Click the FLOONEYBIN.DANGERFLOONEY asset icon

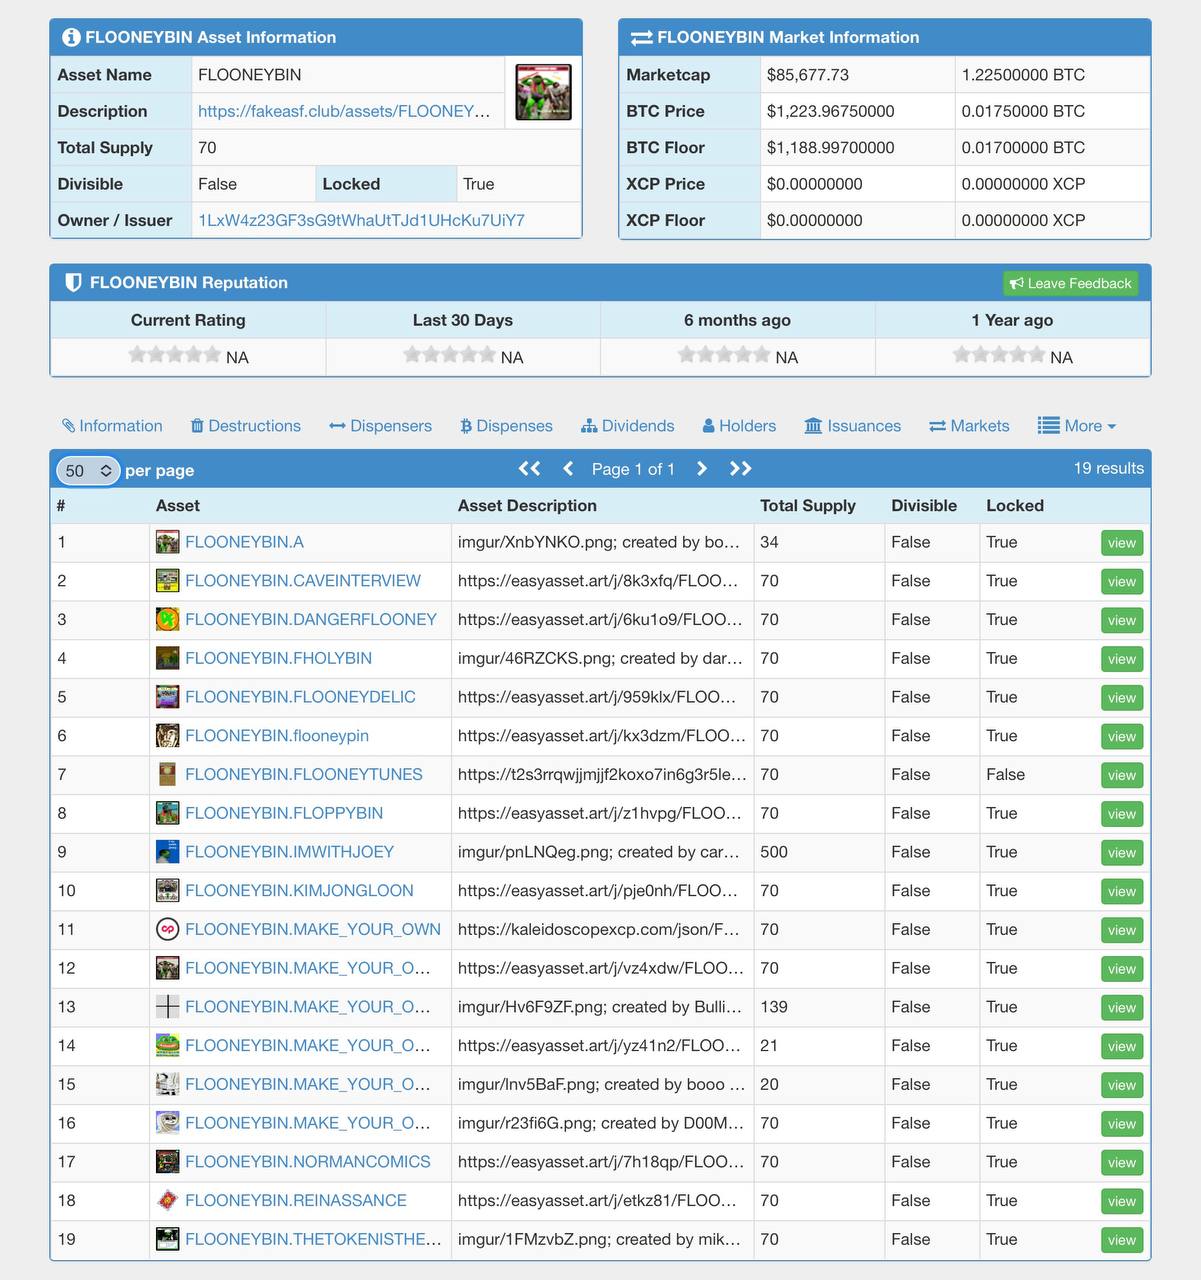pos(168,620)
